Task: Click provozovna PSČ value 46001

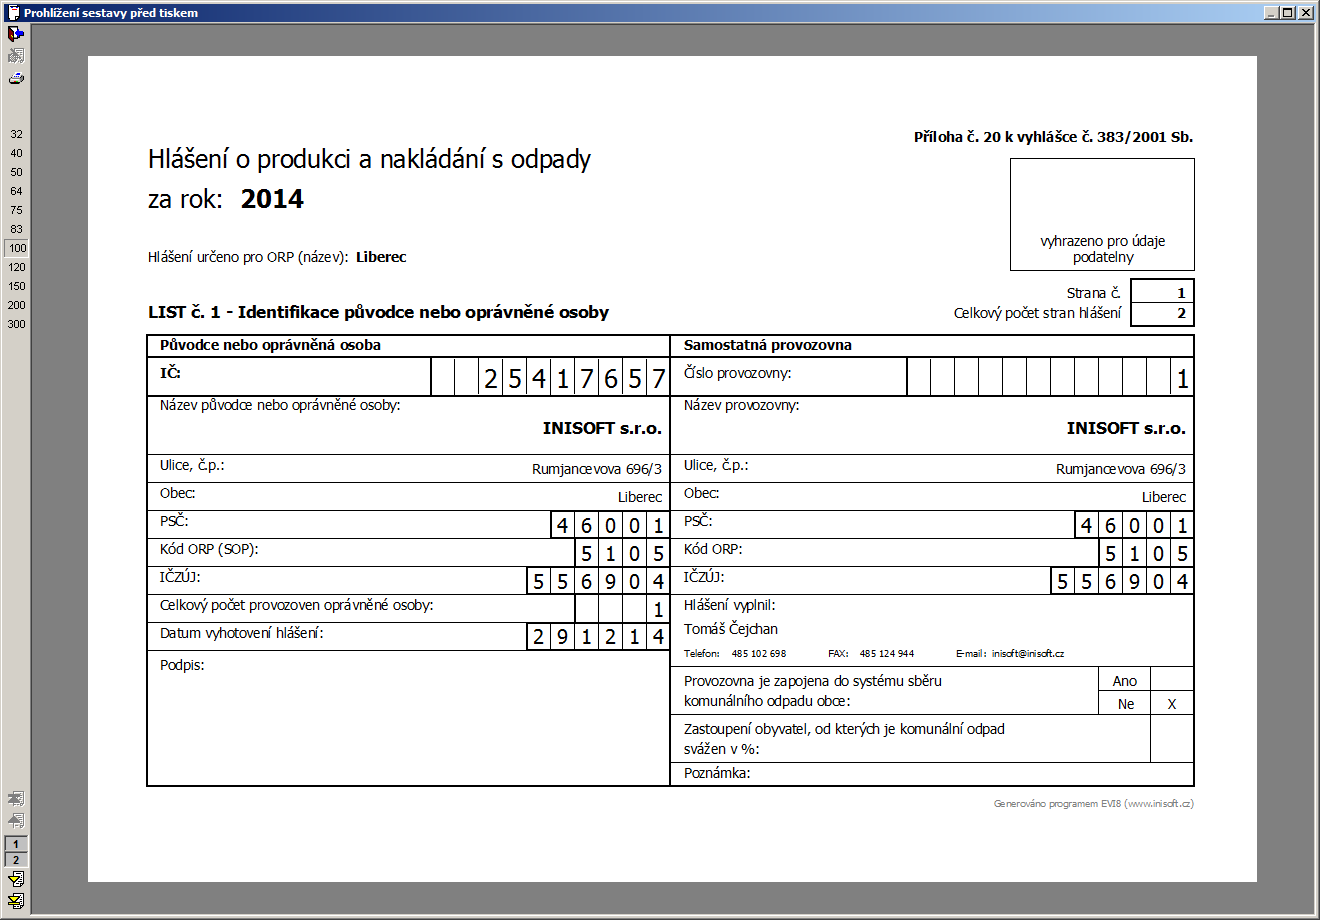Action: [1134, 525]
